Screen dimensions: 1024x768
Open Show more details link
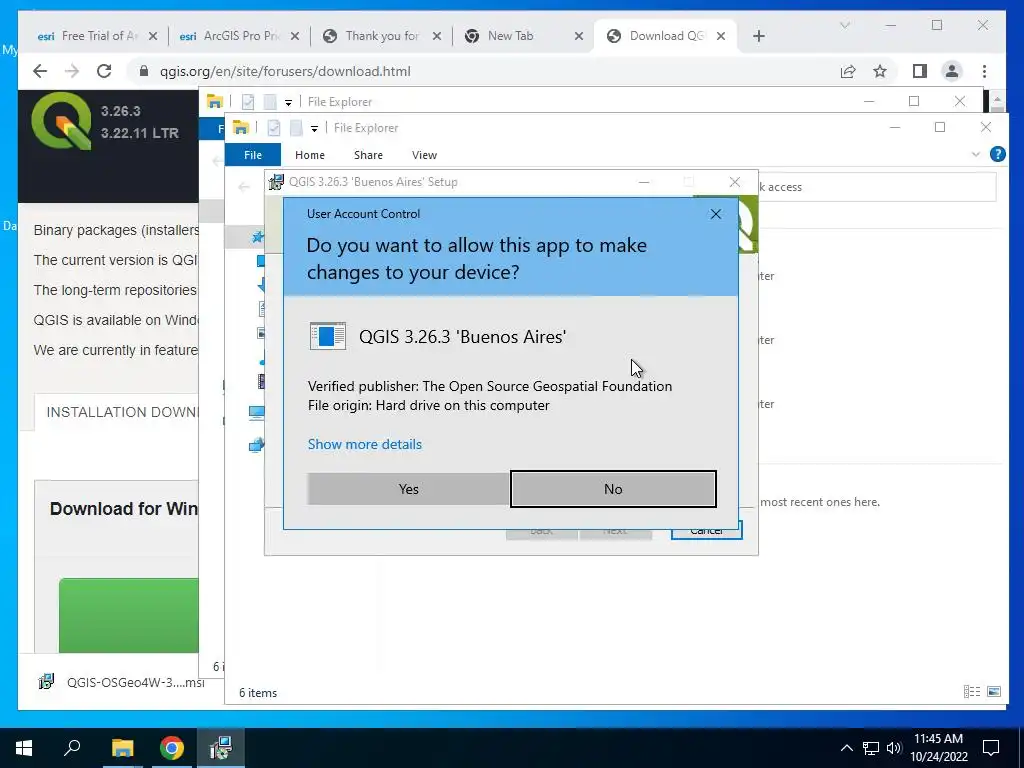pyautogui.click(x=364, y=444)
